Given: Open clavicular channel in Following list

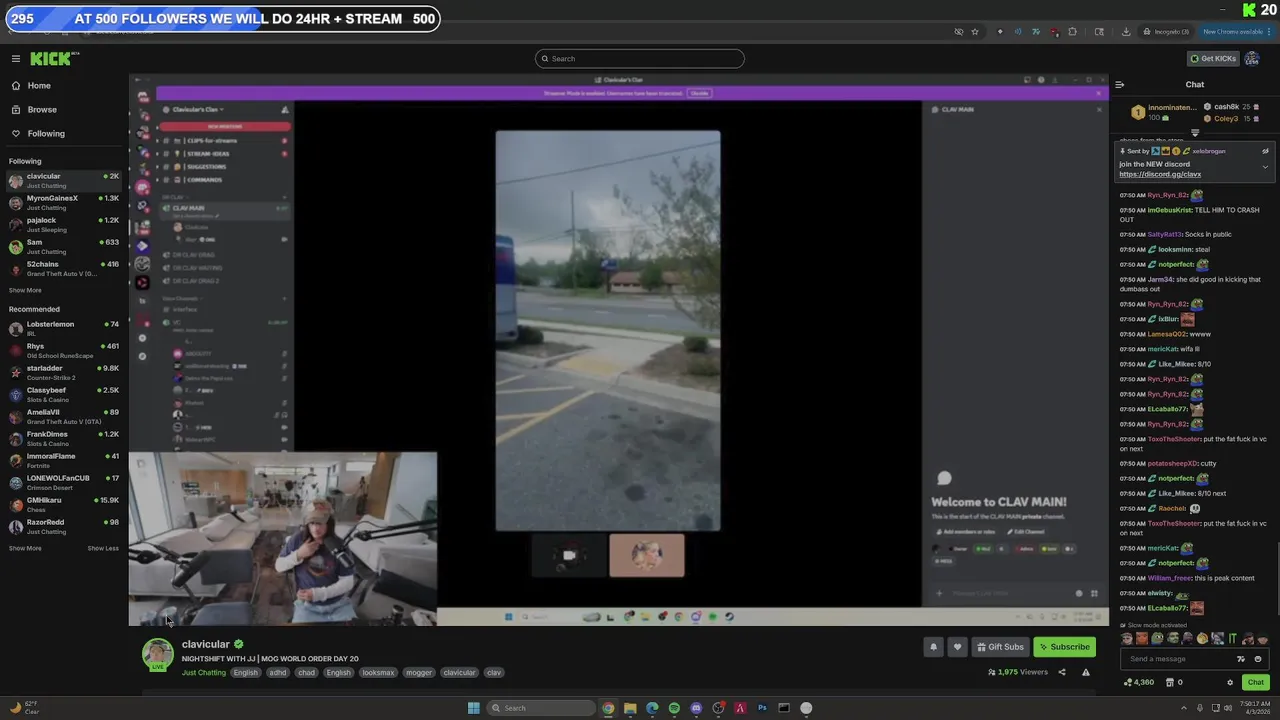Looking at the screenshot, I should pyautogui.click(x=64, y=181).
